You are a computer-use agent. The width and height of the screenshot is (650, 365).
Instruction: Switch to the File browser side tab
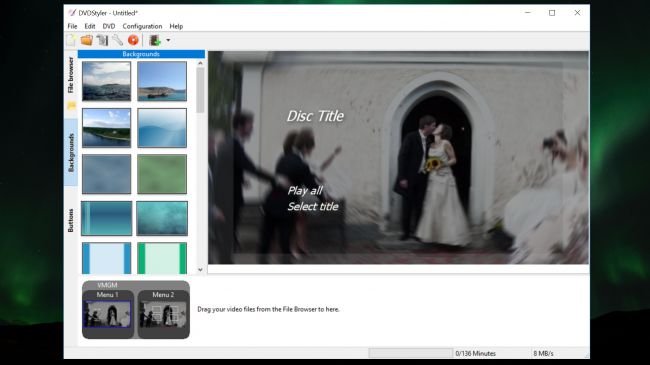pyautogui.click(x=71, y=75)
